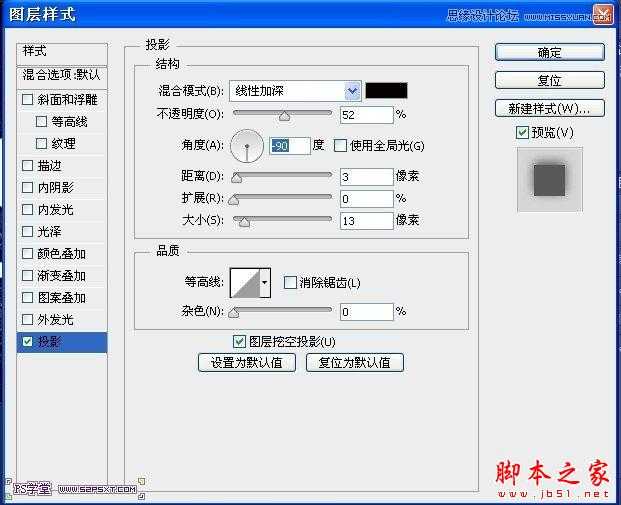Click 复位为默认值 button
This screenshot has width=621, height=505.
355,362
